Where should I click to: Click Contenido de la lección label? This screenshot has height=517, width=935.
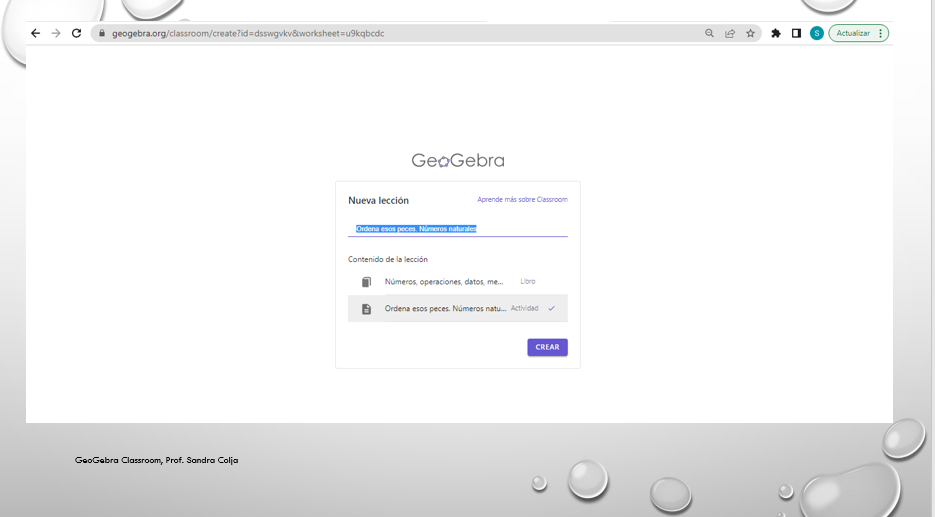point(388,259)
